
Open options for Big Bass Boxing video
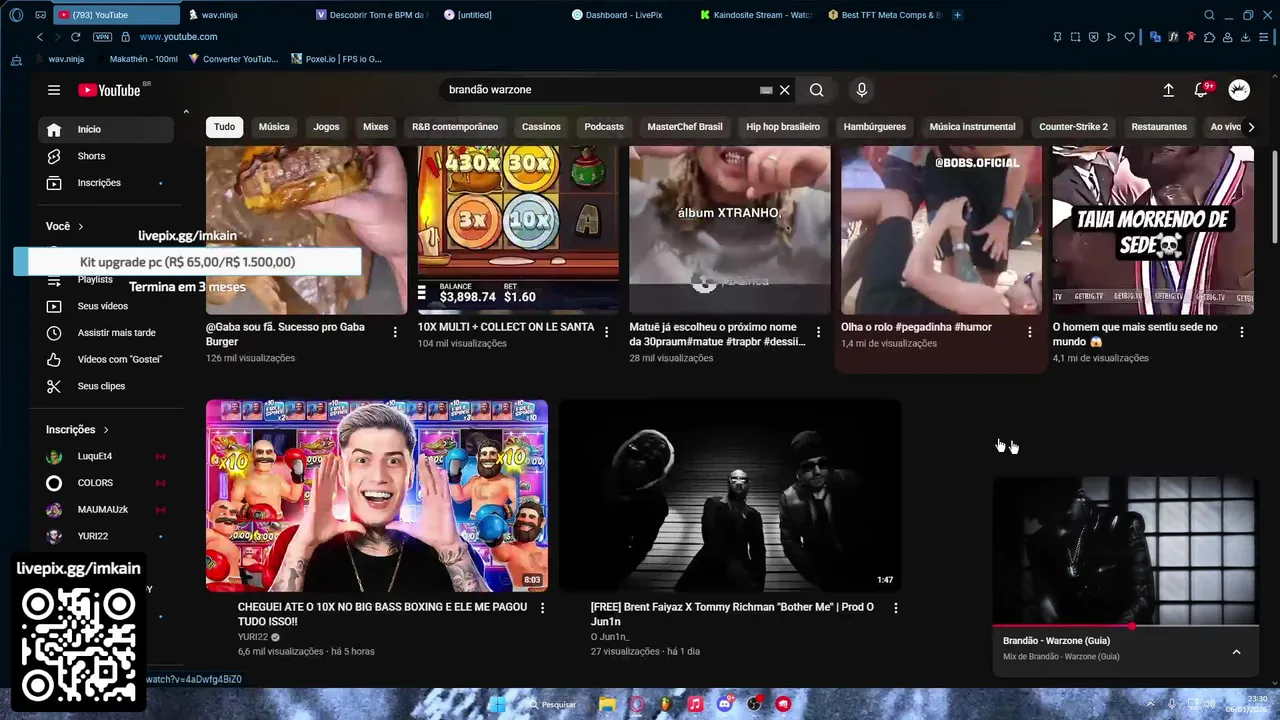(x=543, y=608)
